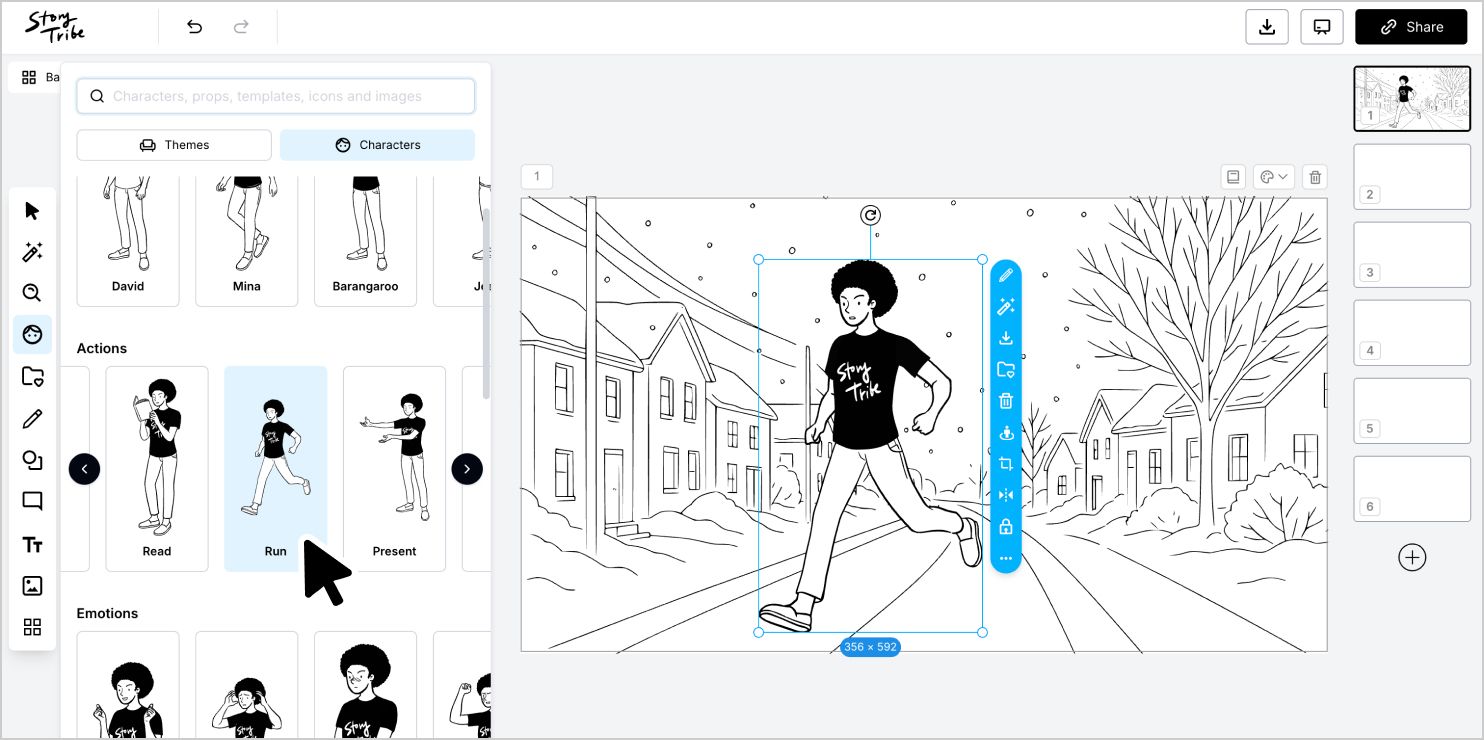Start presentation mode from top bar
Screen dimensions: 1484x740
(1322, 27)
